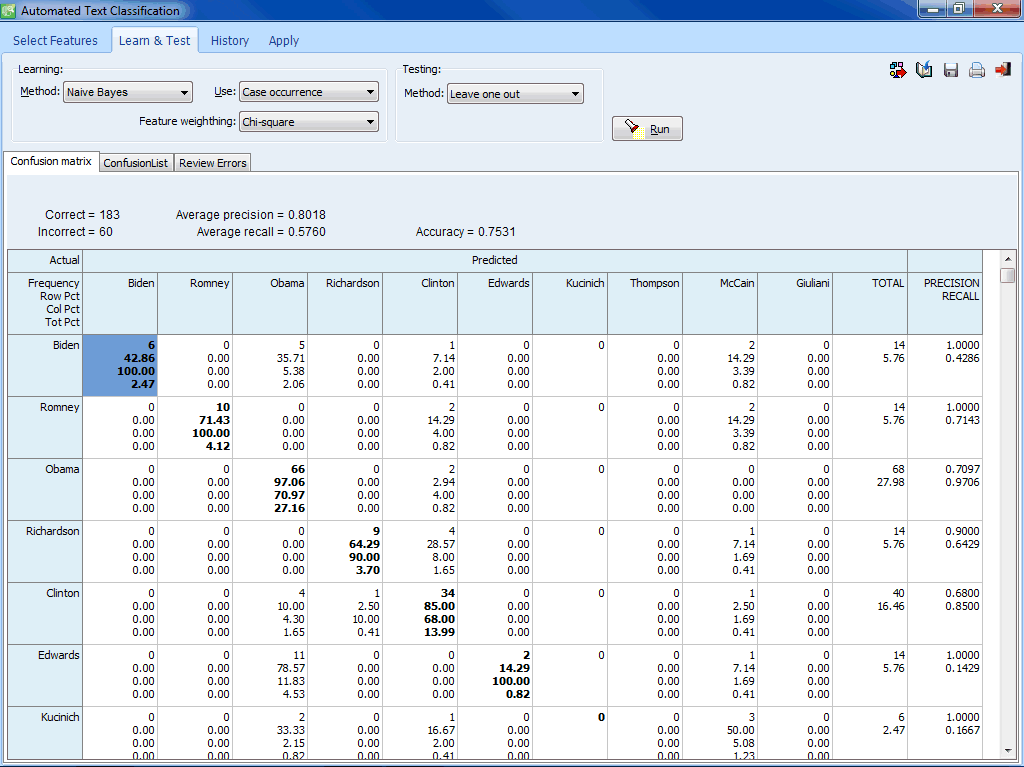Click the scrollbar down arrow
The height and width of the screenshot is (767, 1024).
click(x=1007, y=750)
